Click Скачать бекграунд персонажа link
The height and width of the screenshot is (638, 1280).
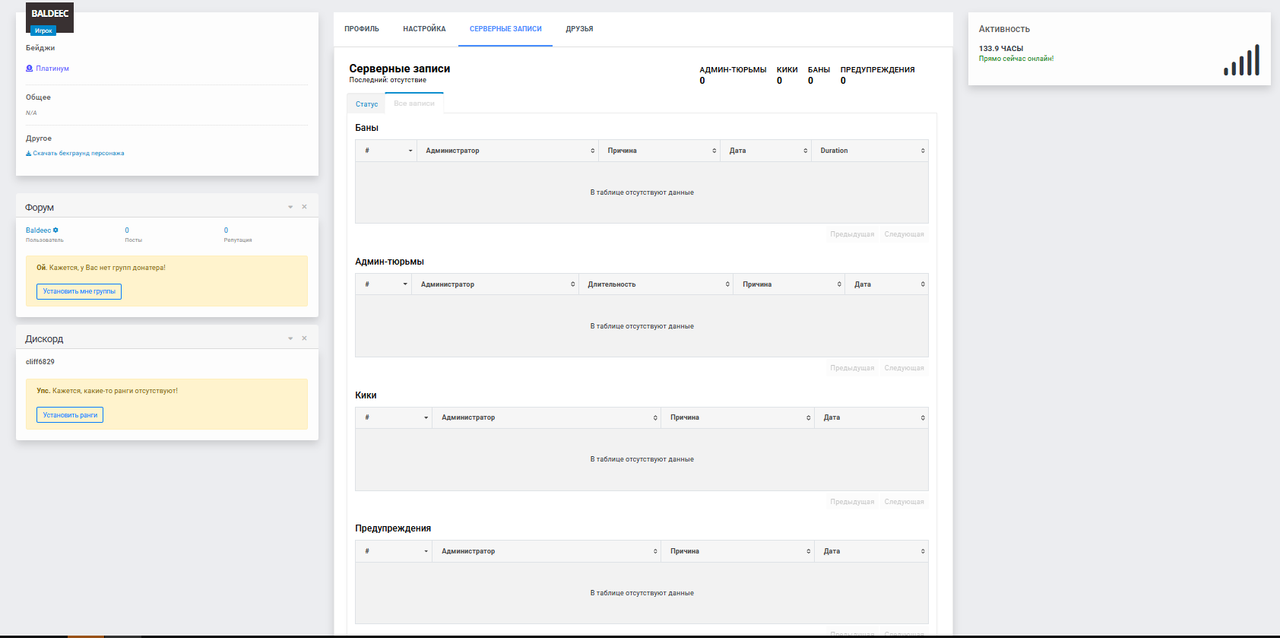tap(79, 153)
